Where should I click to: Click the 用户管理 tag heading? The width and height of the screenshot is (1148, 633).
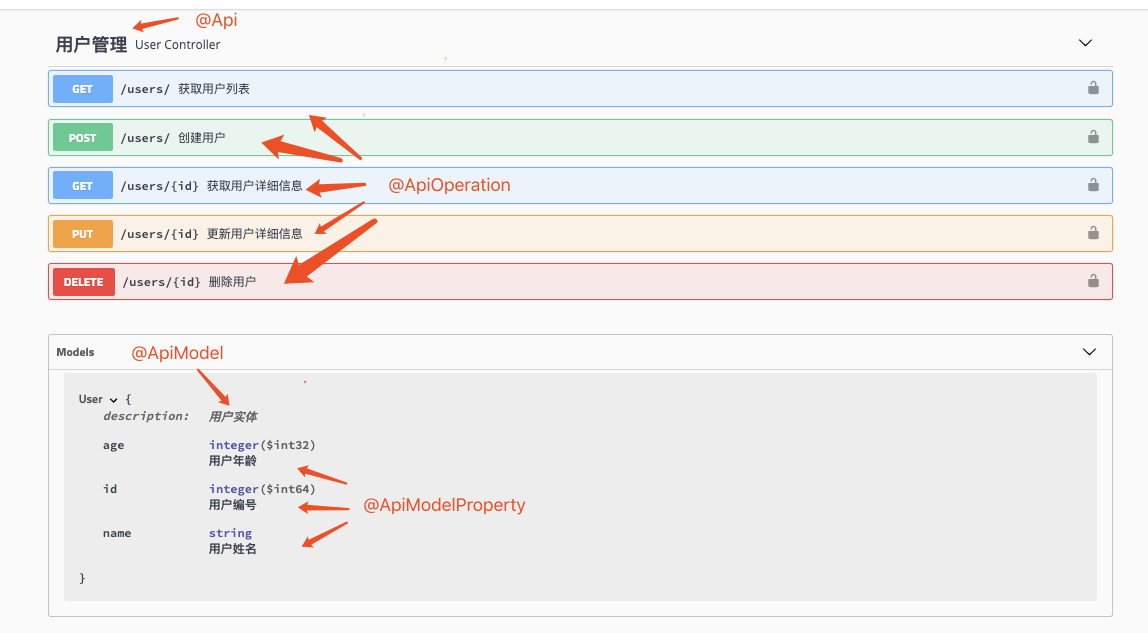[x=92, y=45]
